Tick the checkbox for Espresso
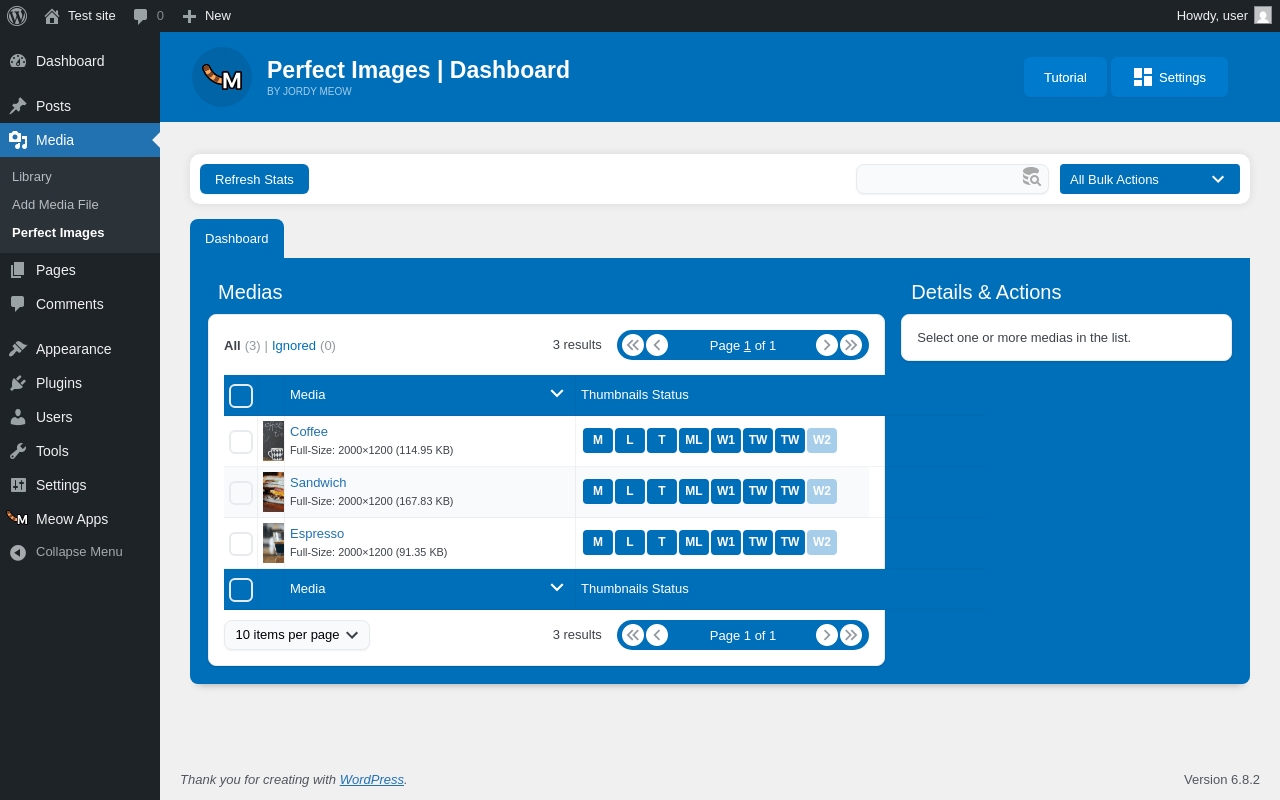 tap(241, 544)
